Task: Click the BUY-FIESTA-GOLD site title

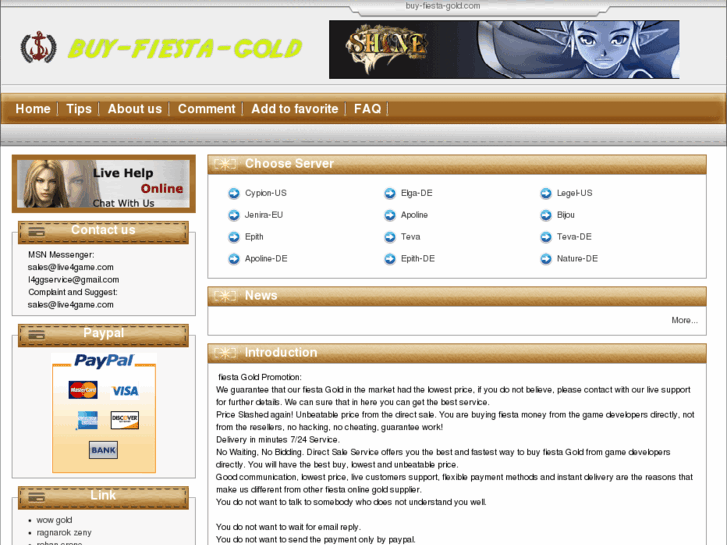Action: [185, 48]
